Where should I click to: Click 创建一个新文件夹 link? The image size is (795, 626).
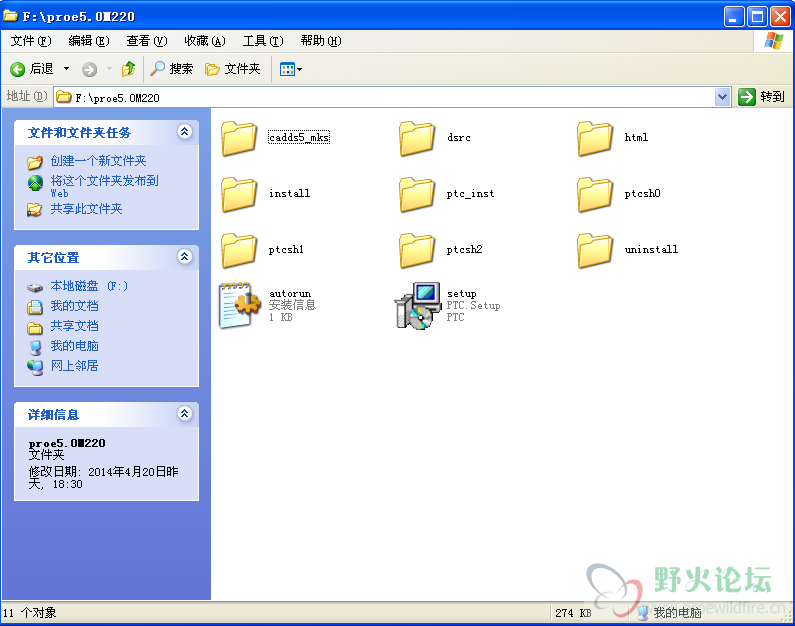tap(98, 161)
